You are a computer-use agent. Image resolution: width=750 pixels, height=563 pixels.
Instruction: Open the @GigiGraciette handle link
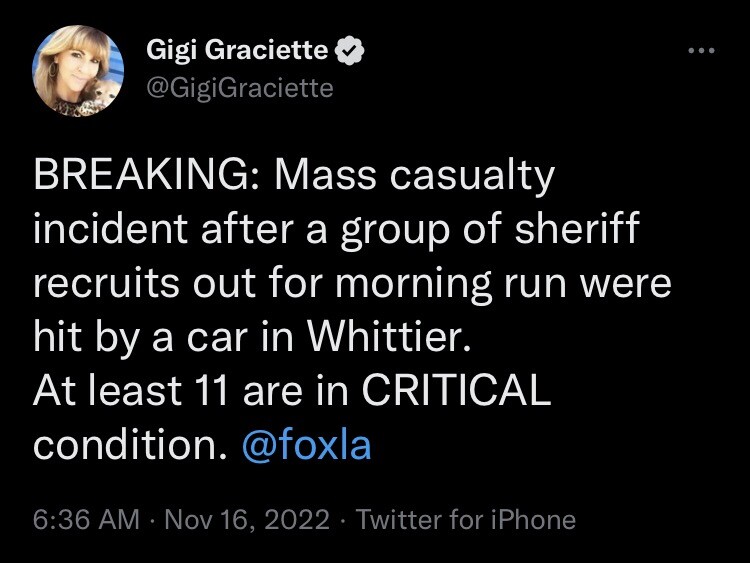tap(239, 88)
